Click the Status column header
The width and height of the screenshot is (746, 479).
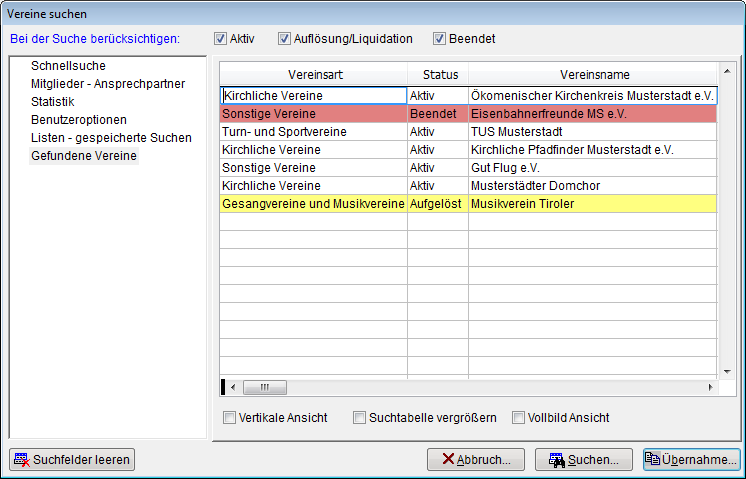(x=438, y=75)
